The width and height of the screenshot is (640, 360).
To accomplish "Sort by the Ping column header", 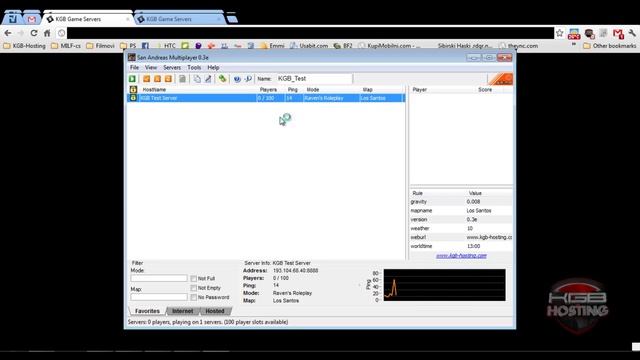I will (x=294, y=89).
